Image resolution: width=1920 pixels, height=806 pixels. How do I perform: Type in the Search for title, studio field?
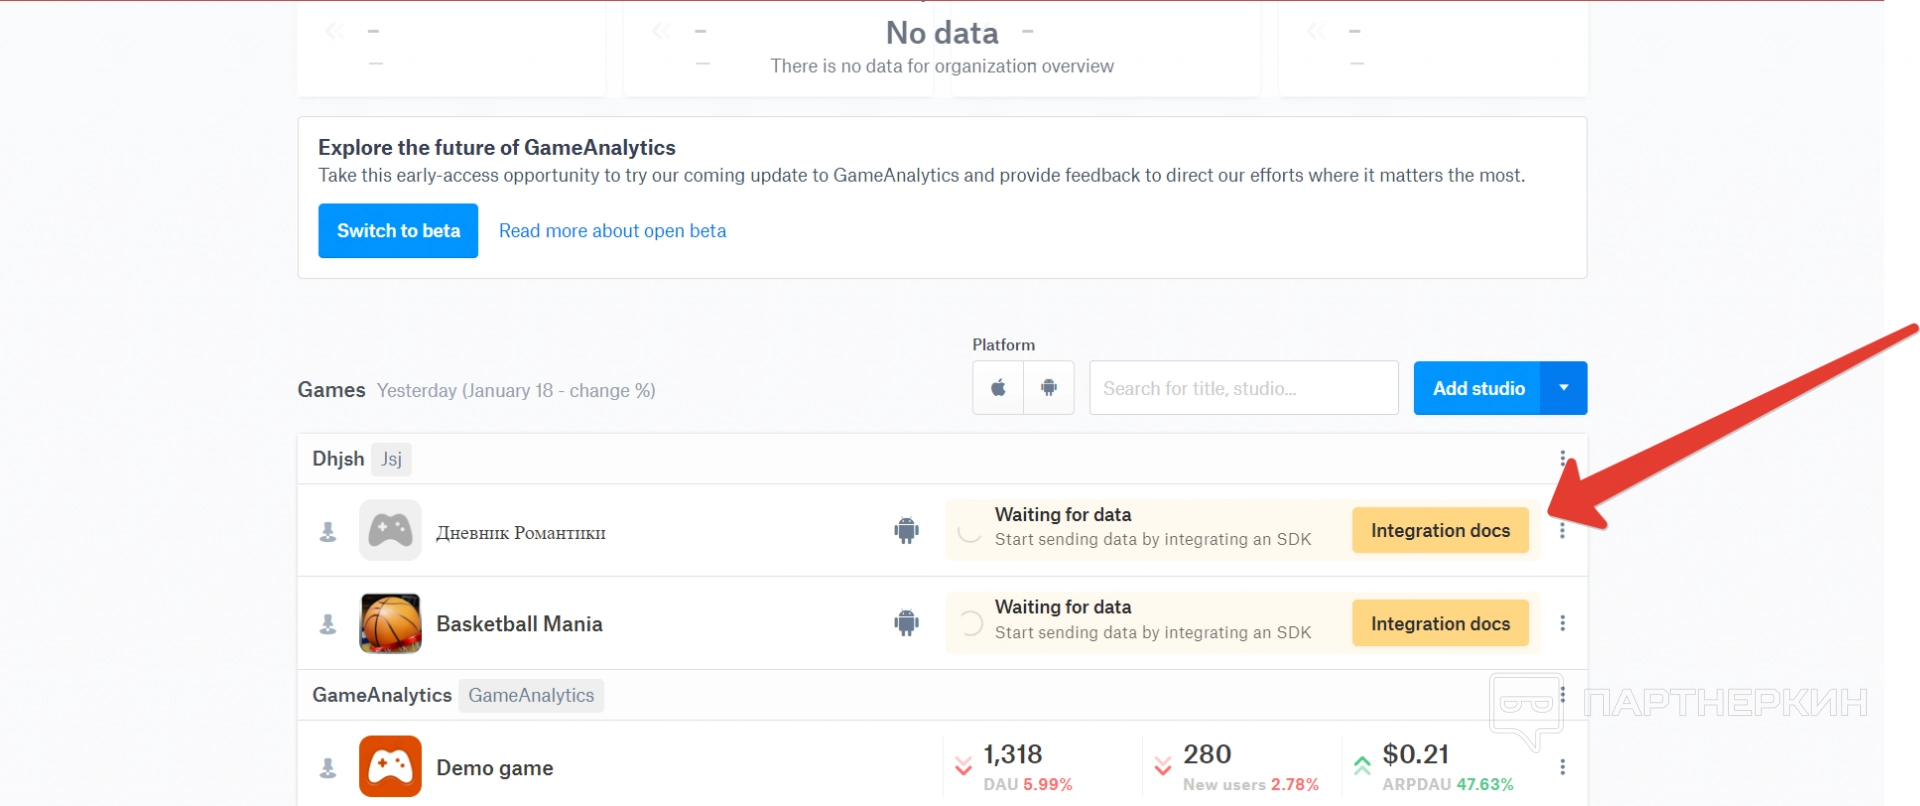click(1243, 388)
